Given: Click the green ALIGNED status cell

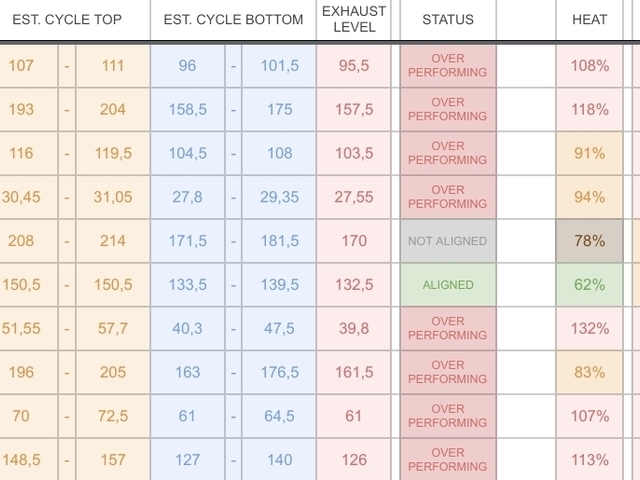Looking at the screenshot, I should tap(447, 285).
